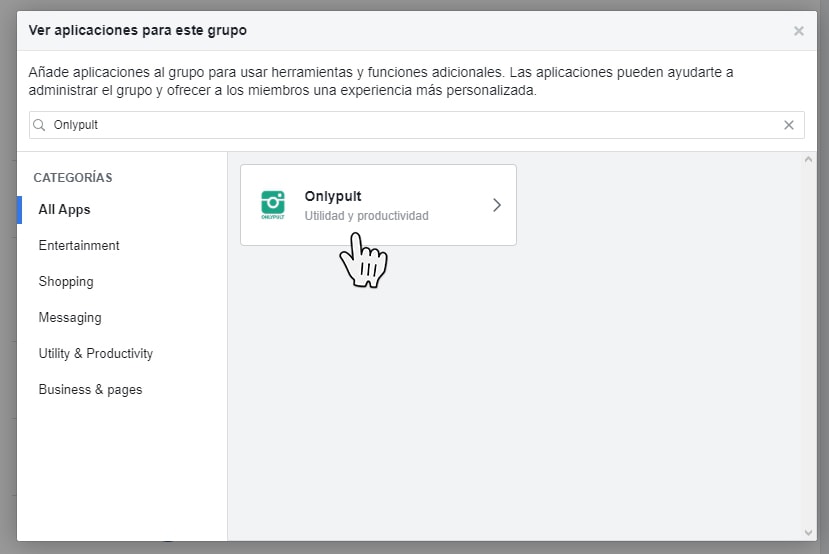Select the All Apps category
This screenshot has height=554, width=829.
click(x=64, y=210)
